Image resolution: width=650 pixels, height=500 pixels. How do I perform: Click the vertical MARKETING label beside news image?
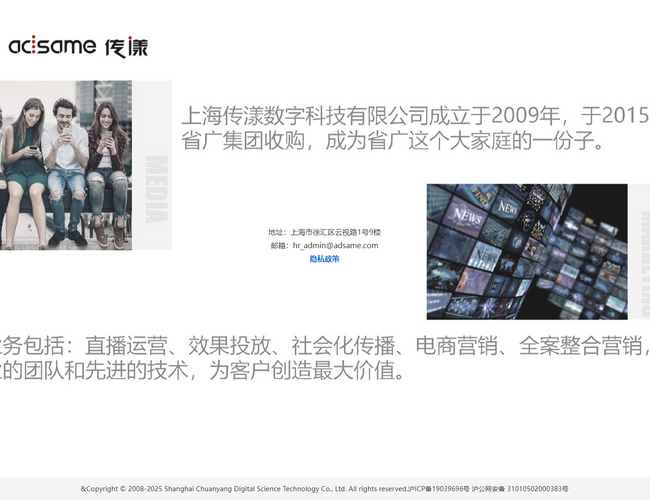tap(640, 250)
